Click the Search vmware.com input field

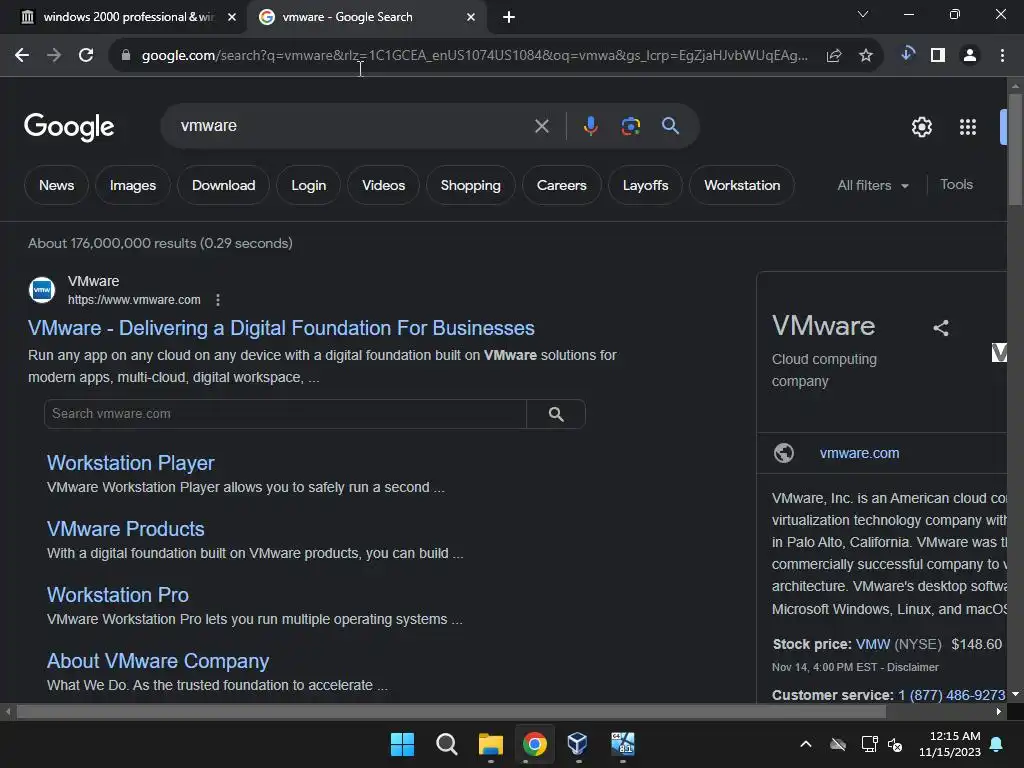[x=285, y=414]
